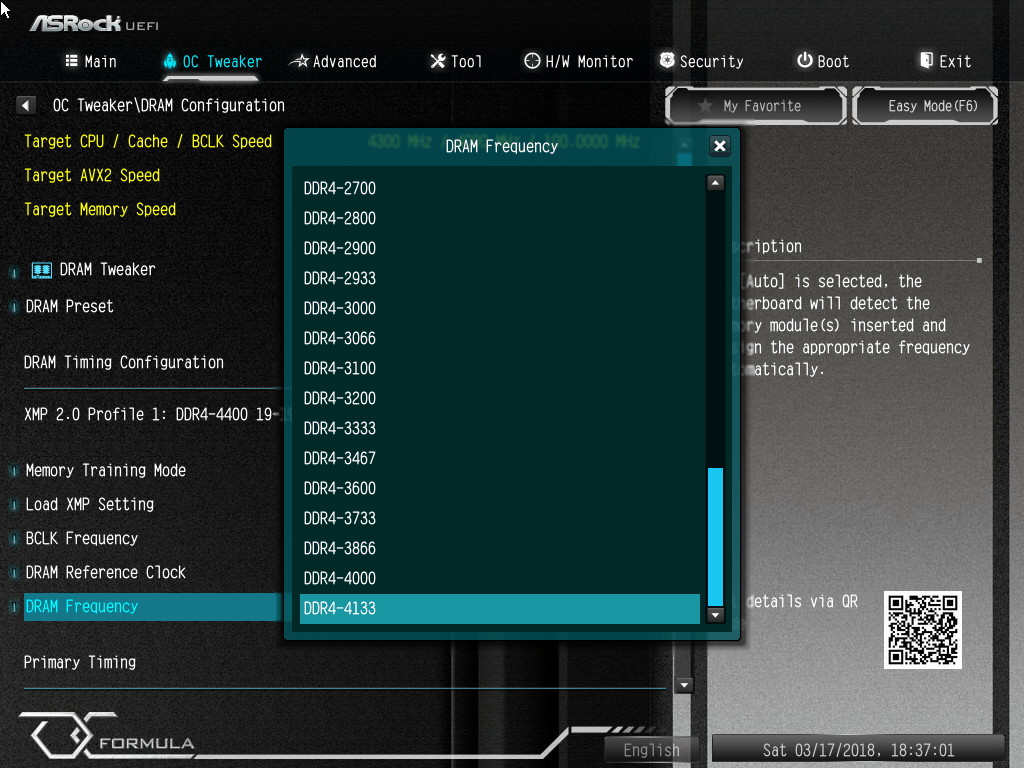1024x768 pixels.
Task: Click the Security shield icon
Action: tap(667, 61)
